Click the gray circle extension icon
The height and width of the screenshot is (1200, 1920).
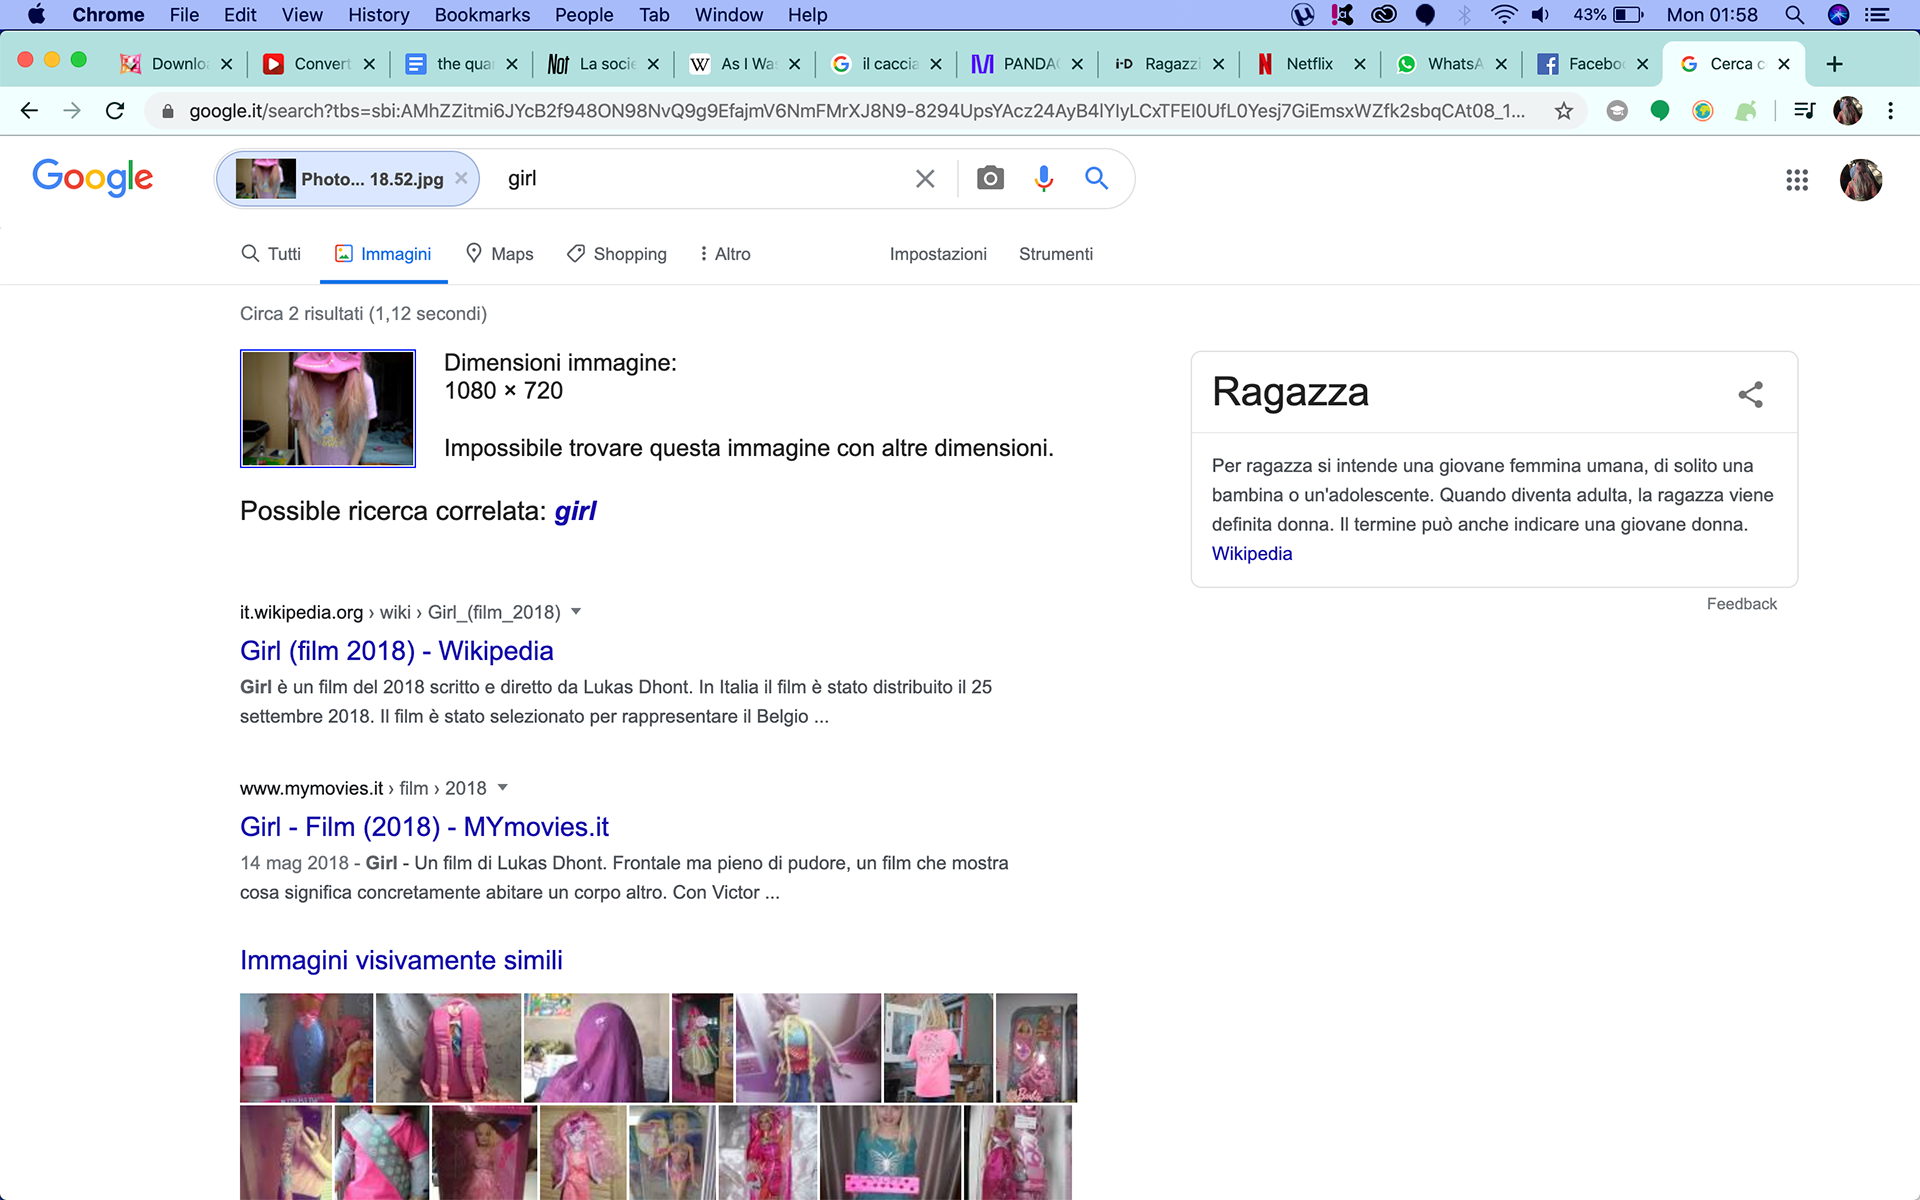pos(1617,111)
